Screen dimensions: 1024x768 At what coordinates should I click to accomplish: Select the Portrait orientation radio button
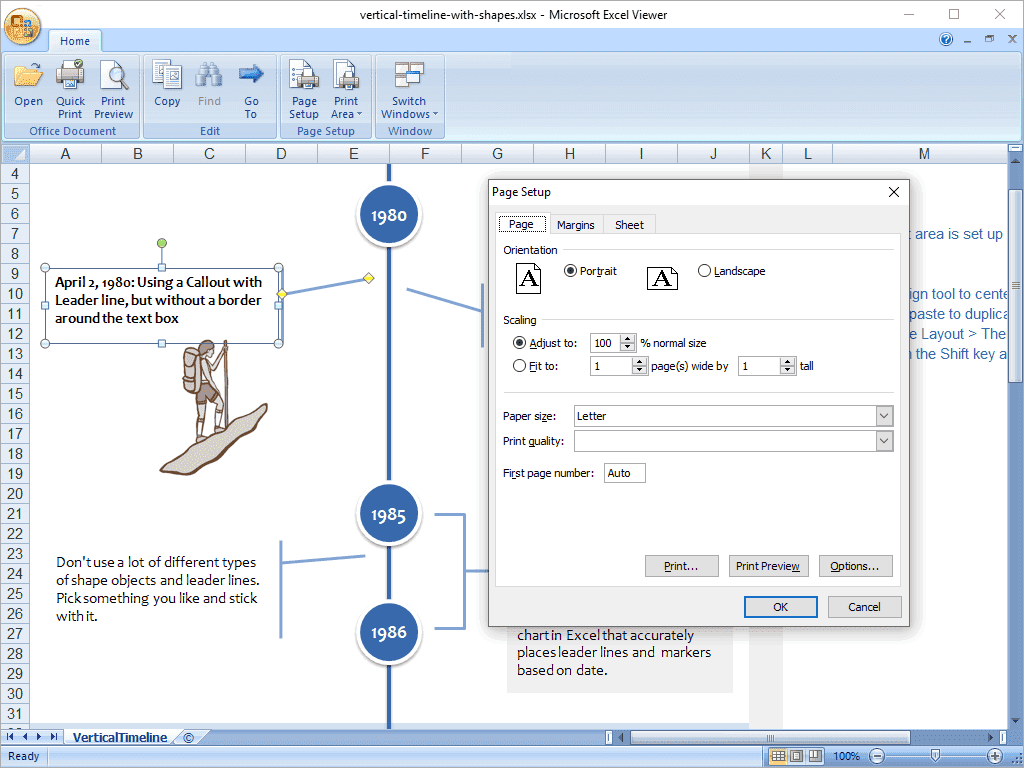pos(571,271)
